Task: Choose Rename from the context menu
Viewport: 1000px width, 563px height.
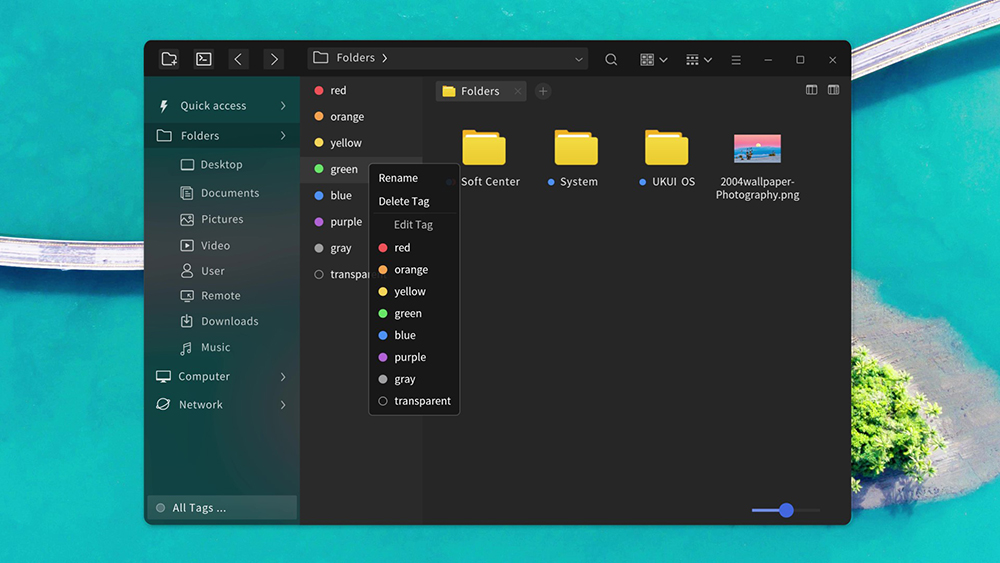Action: coord(398,178)
